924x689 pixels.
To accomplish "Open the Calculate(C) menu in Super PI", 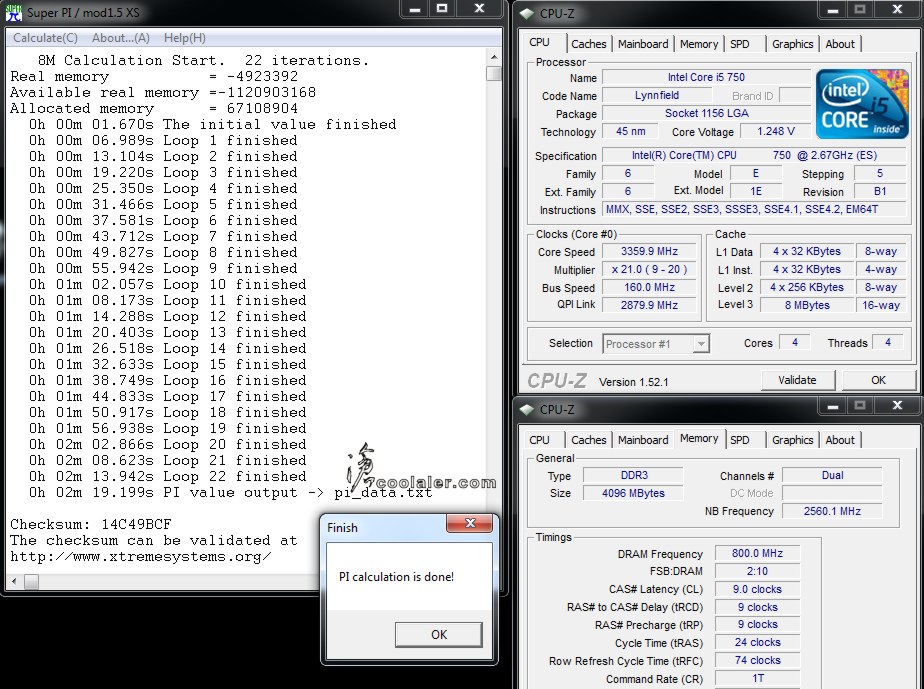I will pyautogui.click(x=45, y=38).
